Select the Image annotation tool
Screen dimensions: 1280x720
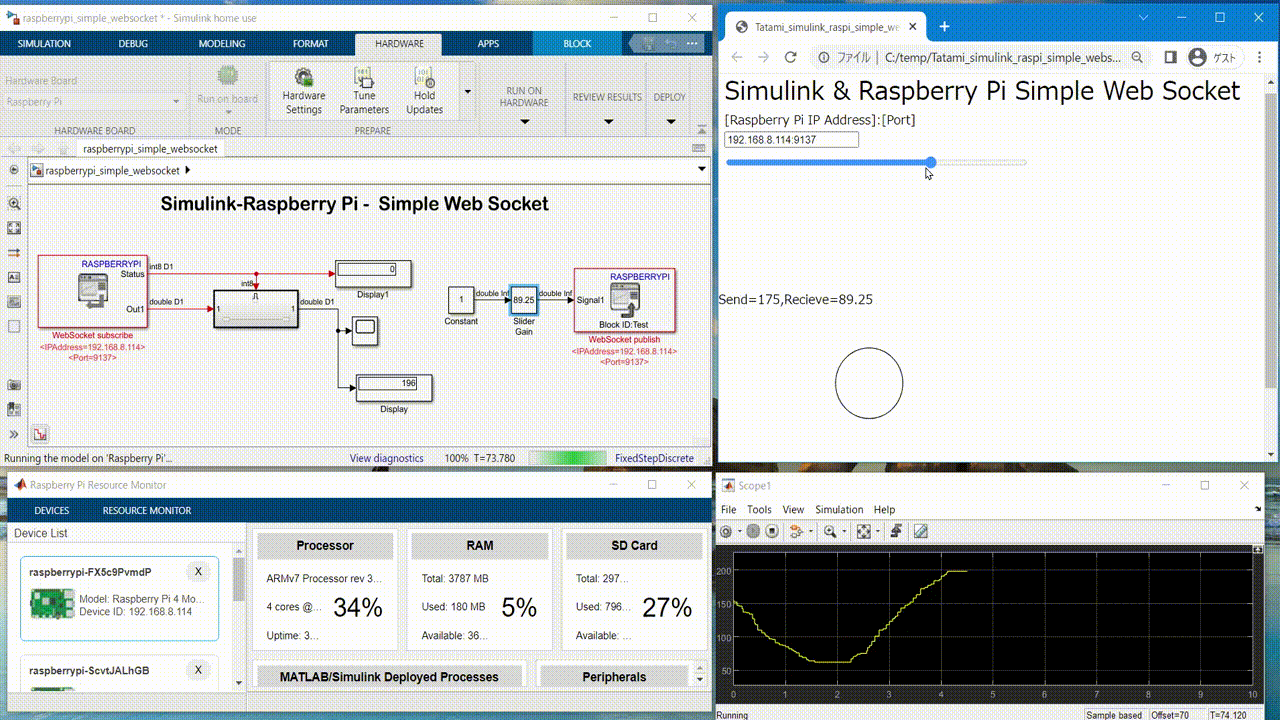click(x=14, y=302)
